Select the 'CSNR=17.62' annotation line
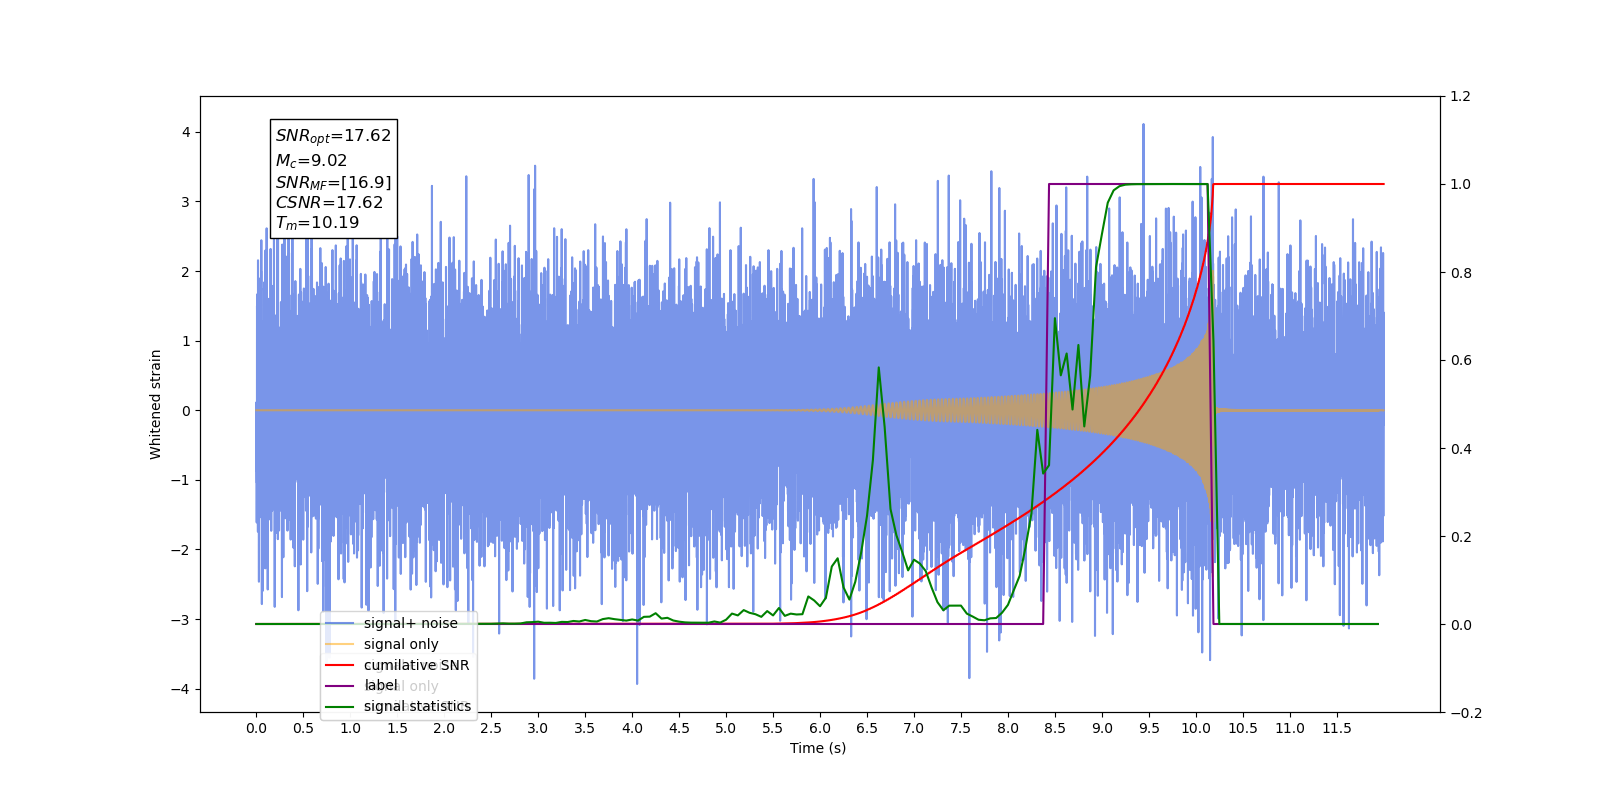 tap(329, 202)
